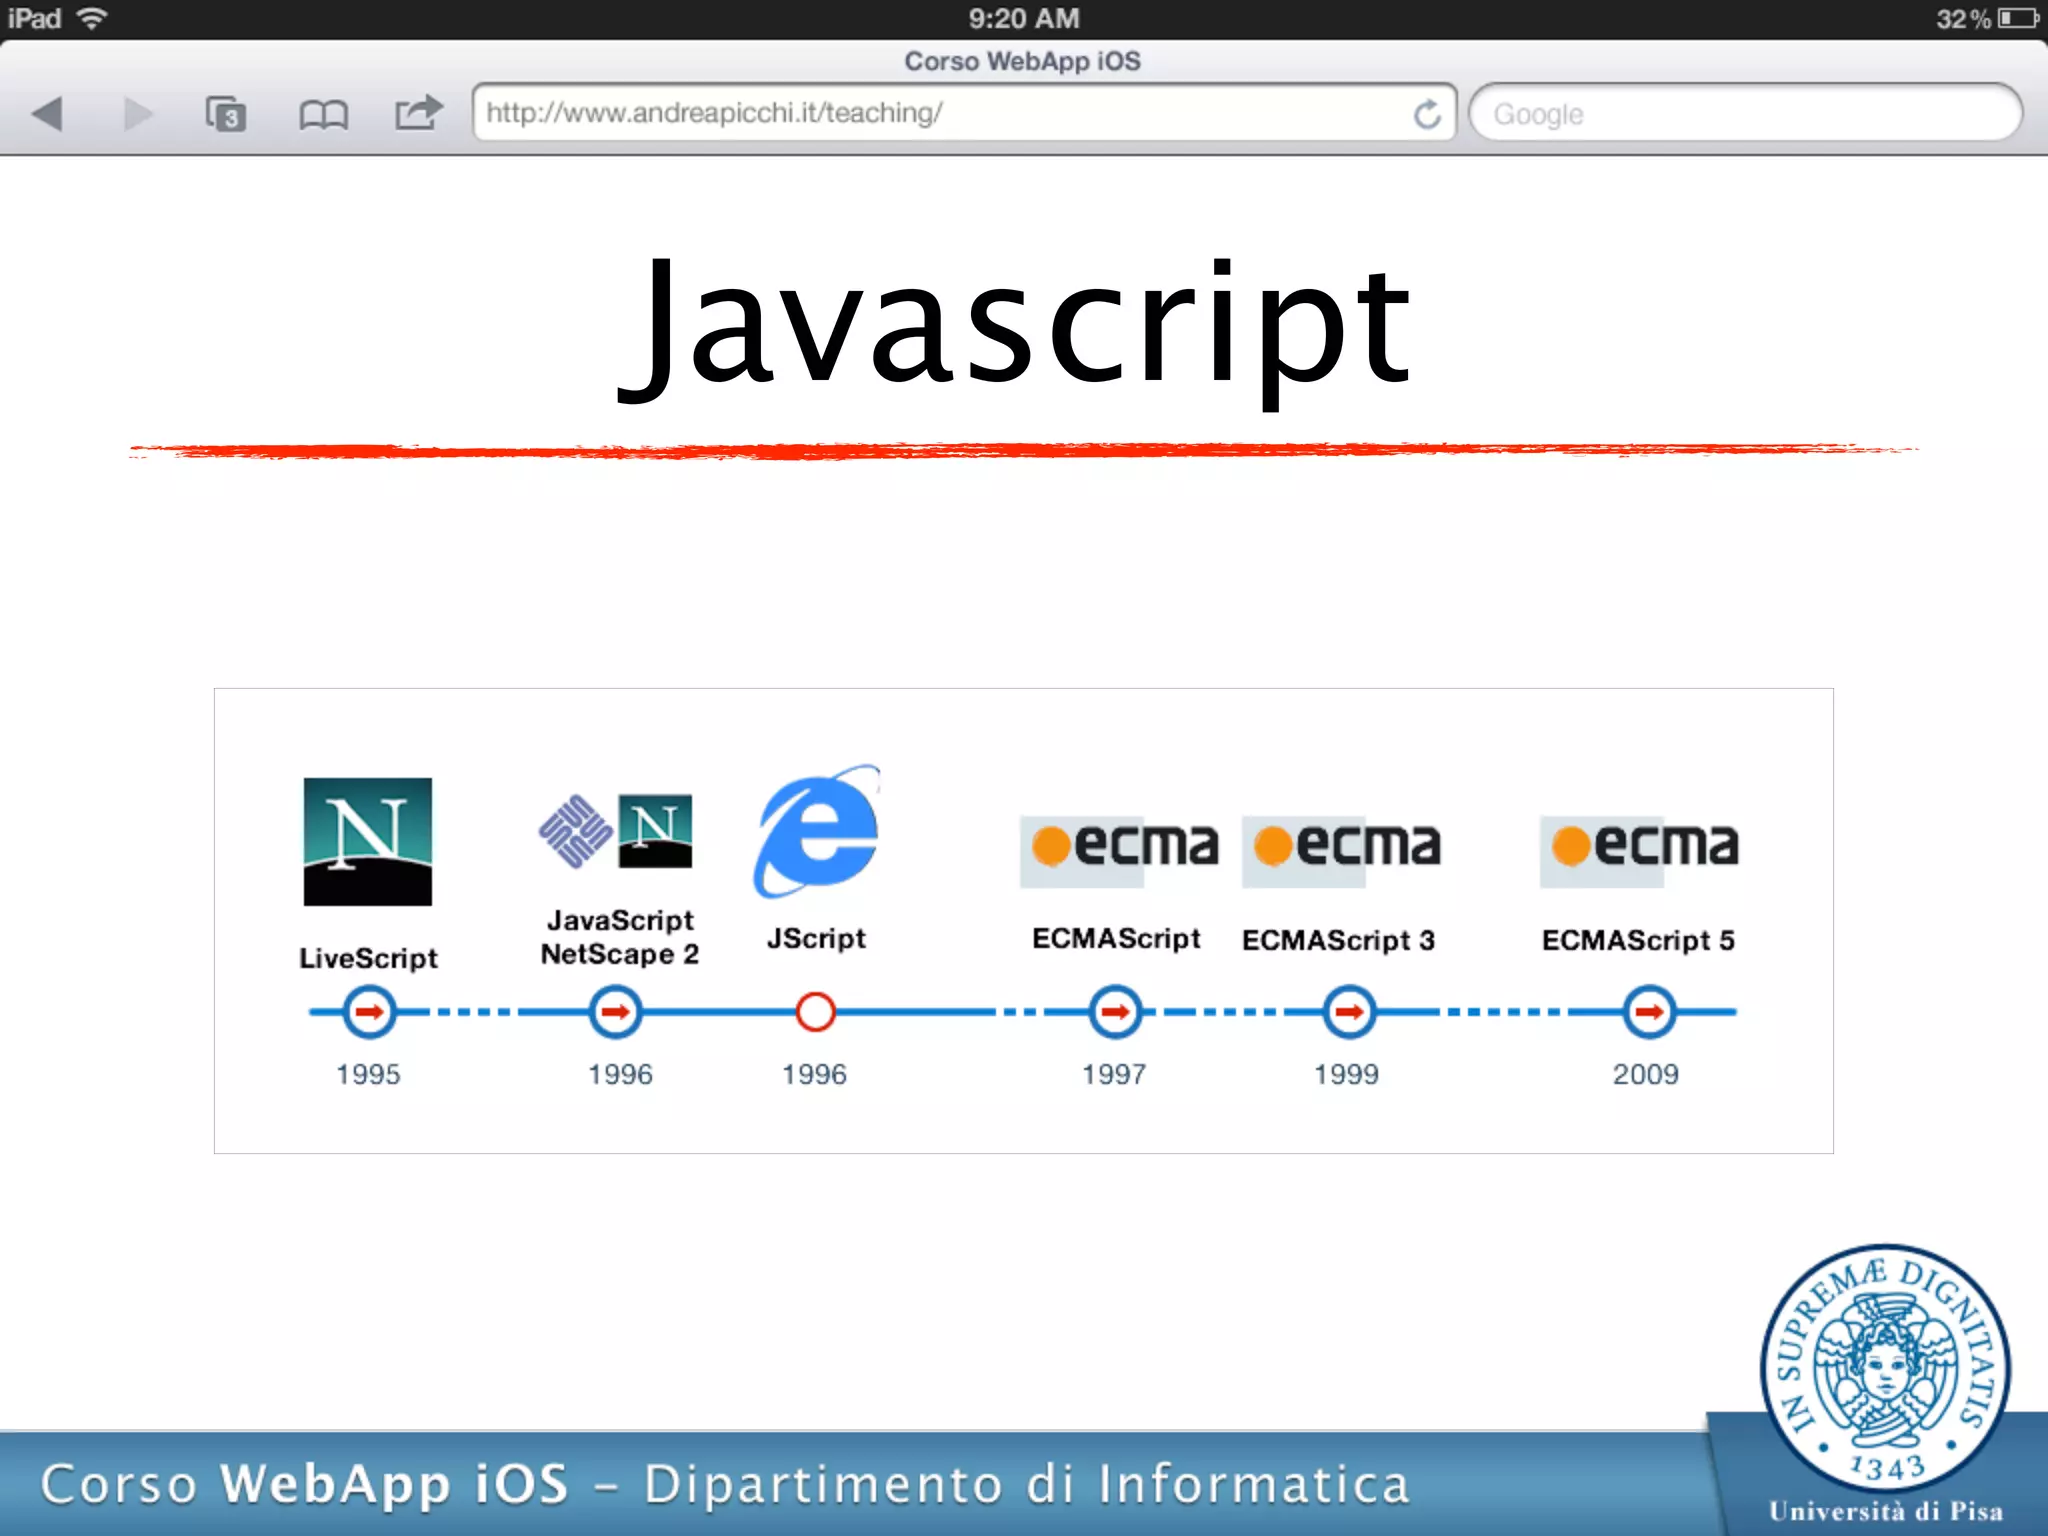This screenshot has height=1536, width=2048.
Task: Click the ECMAScript 5 label
Action: coord(1638,940)
